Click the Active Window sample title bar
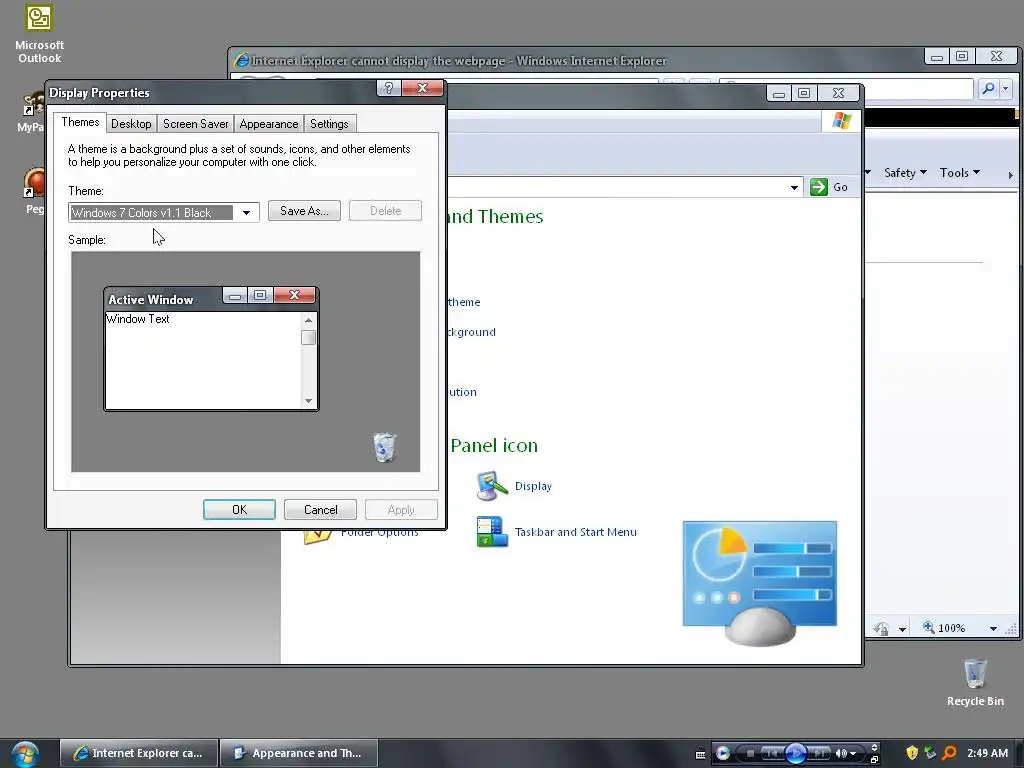The height and width of the screenshot is (768, 1024). (165, 299)
